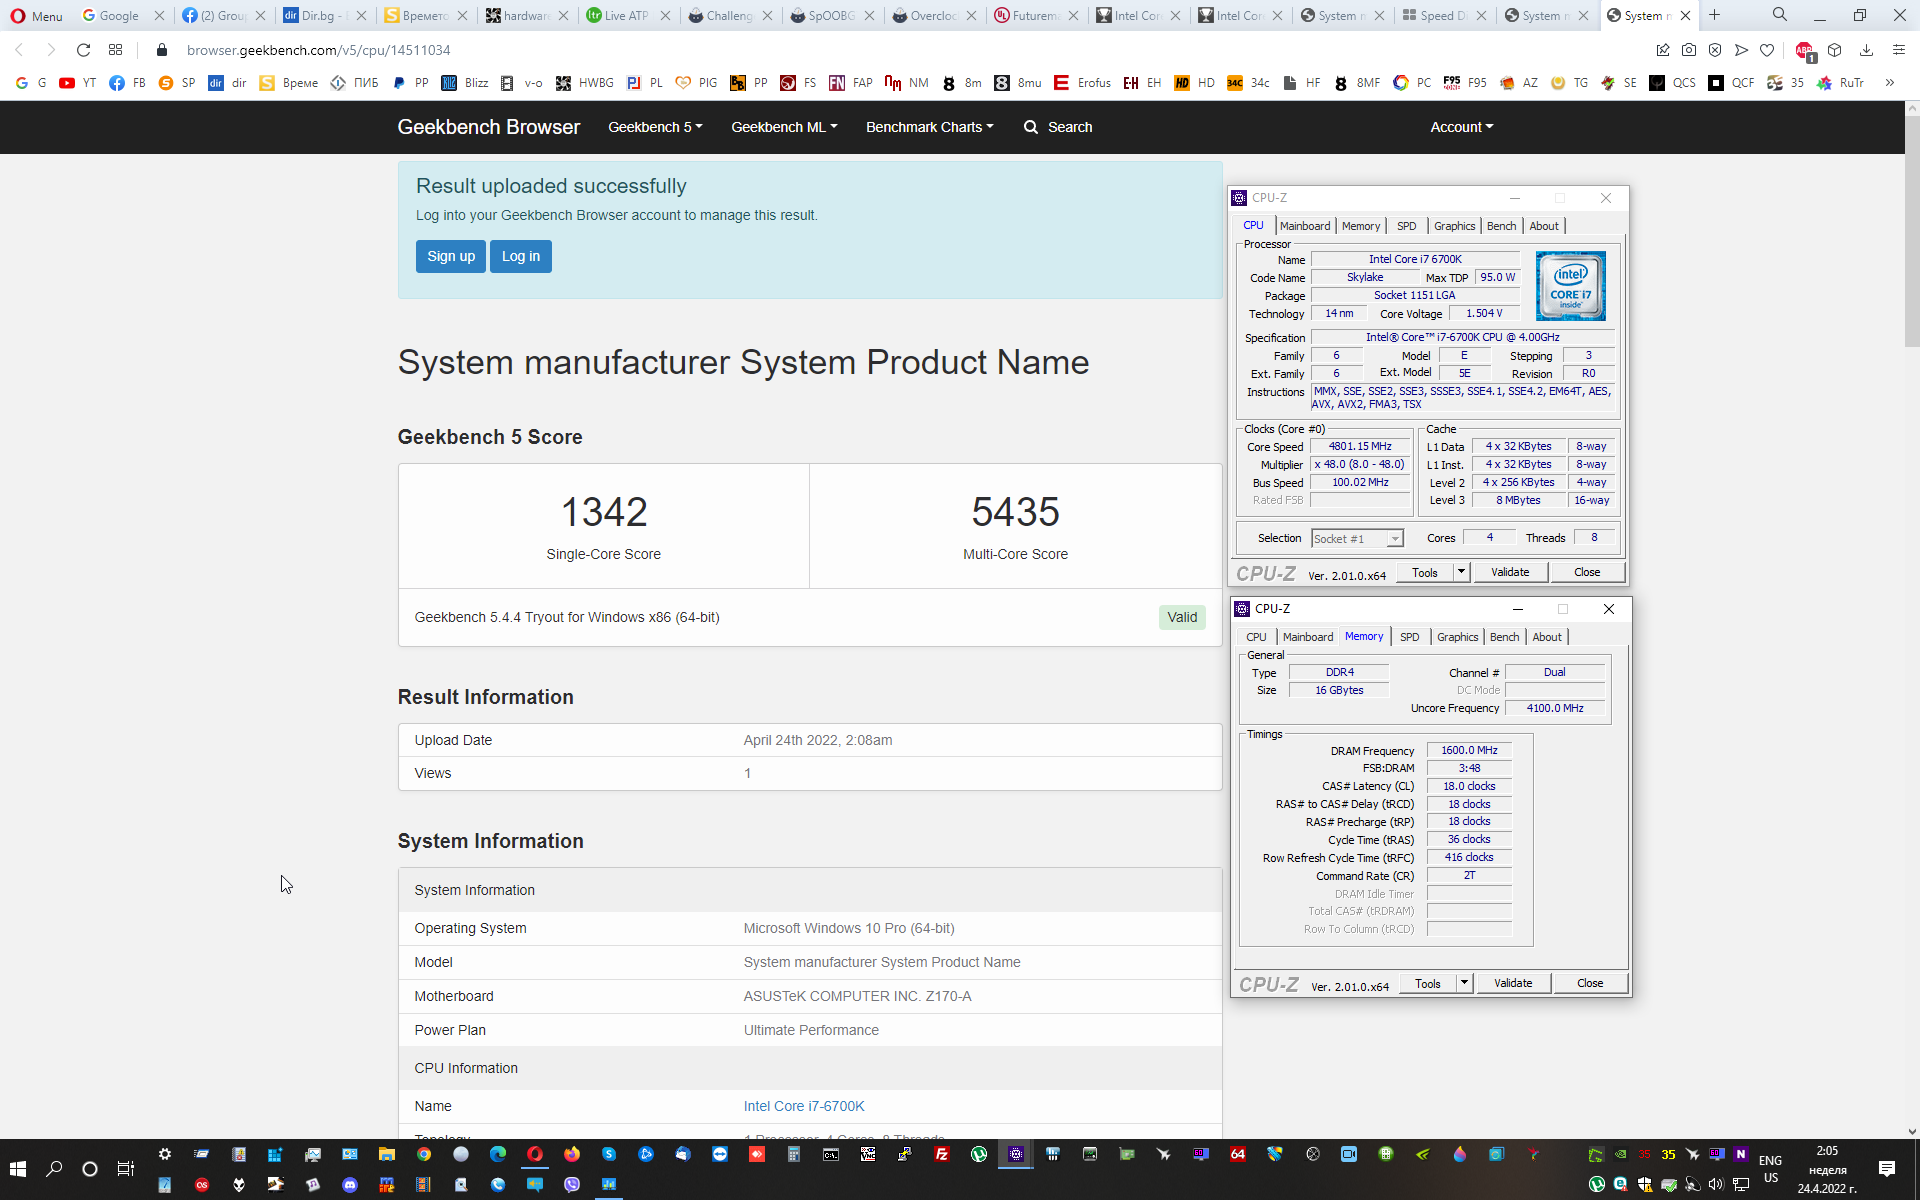The height and width of the screenshot is (1200, 1920).
Task: Open Opera Speed Dial start page icon
Action: click(116, 50)
